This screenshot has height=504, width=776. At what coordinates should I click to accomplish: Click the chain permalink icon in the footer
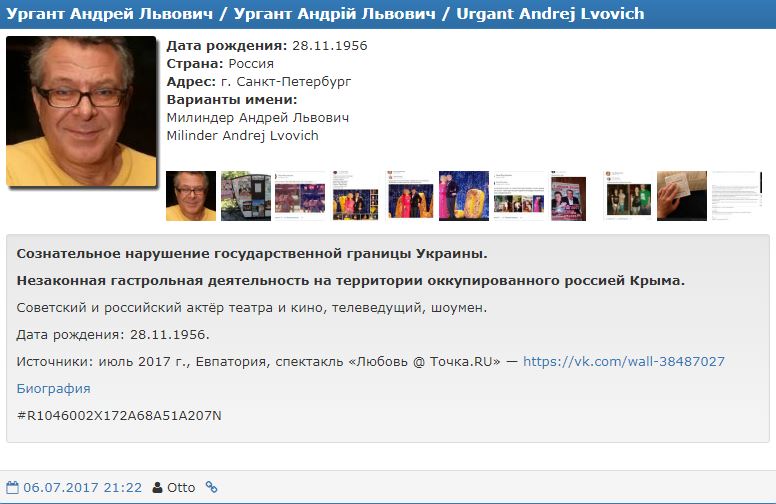(x=211, y=487)
